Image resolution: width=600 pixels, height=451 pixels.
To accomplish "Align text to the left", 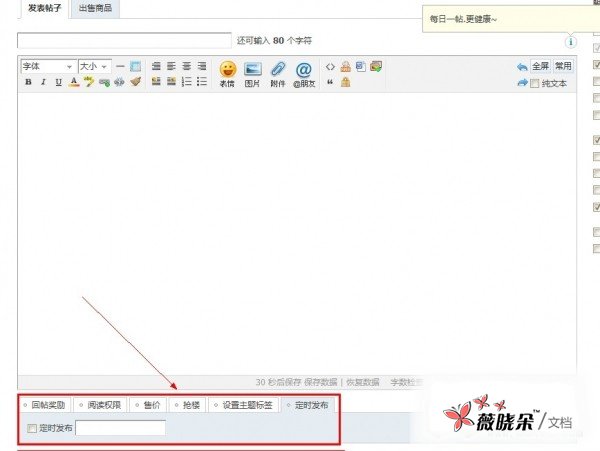I will coord(171,66).
